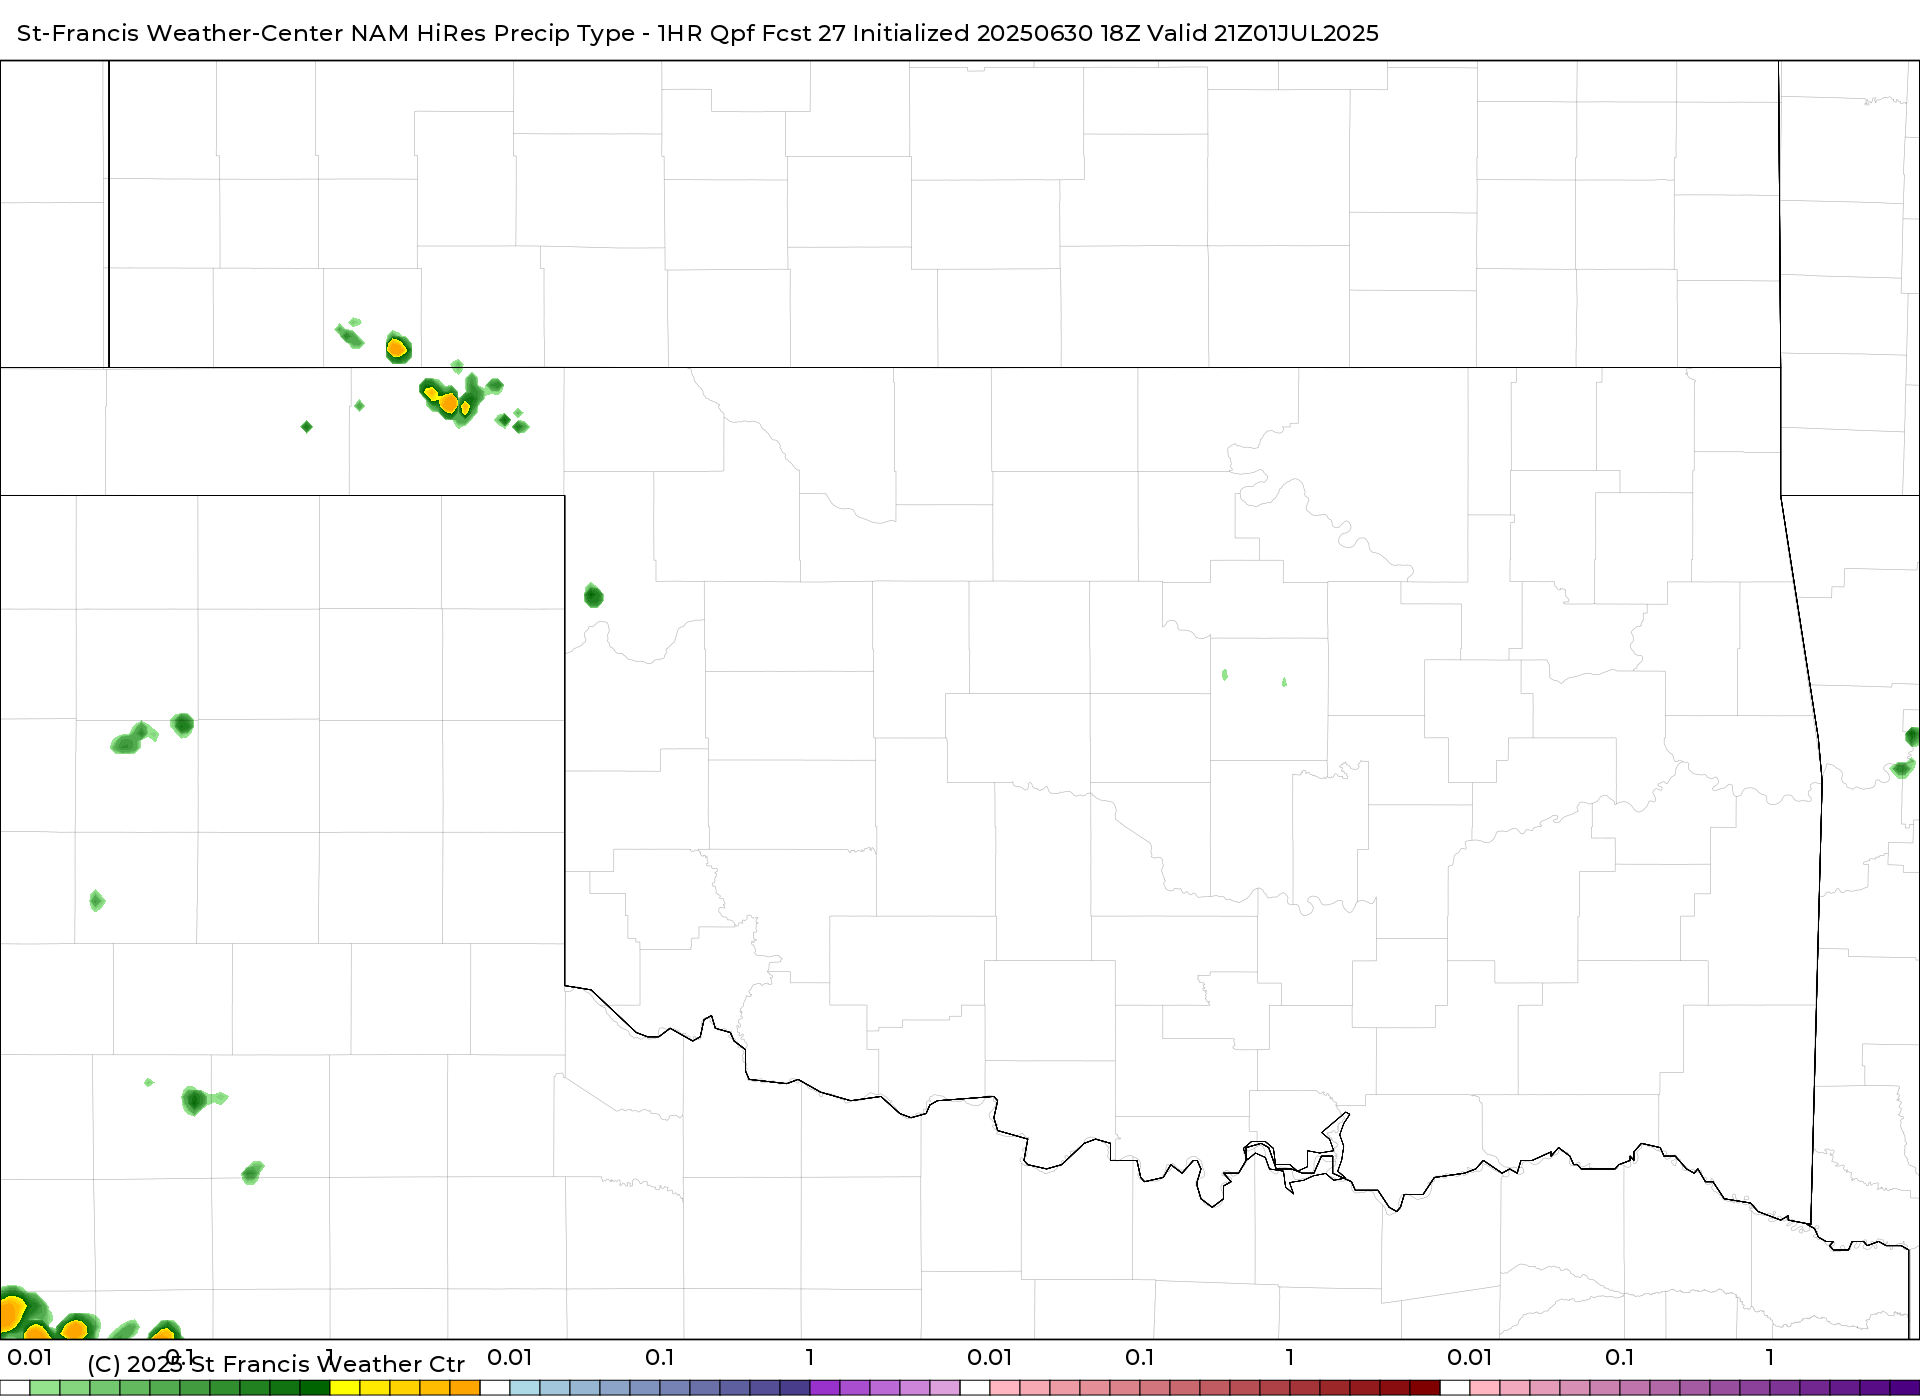
Task: Select the darkest indigo swatch ending the legend
Action: click(1905, 1388)
